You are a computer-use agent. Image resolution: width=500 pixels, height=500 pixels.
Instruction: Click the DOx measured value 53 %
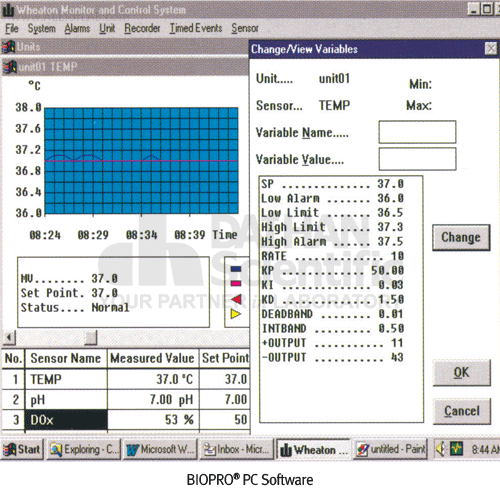pyautogui.click(x=179, y=420)
